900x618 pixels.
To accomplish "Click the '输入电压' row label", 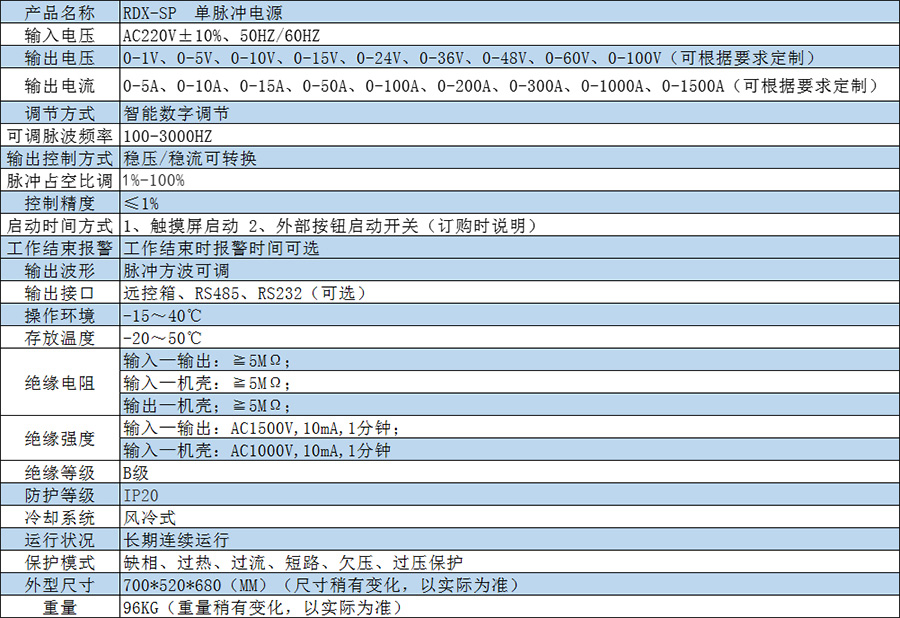I will pos(60,36).
